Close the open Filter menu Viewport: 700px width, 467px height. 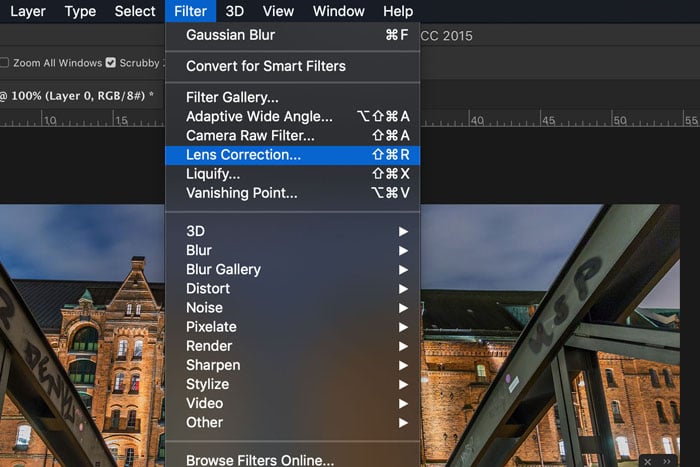190,11
